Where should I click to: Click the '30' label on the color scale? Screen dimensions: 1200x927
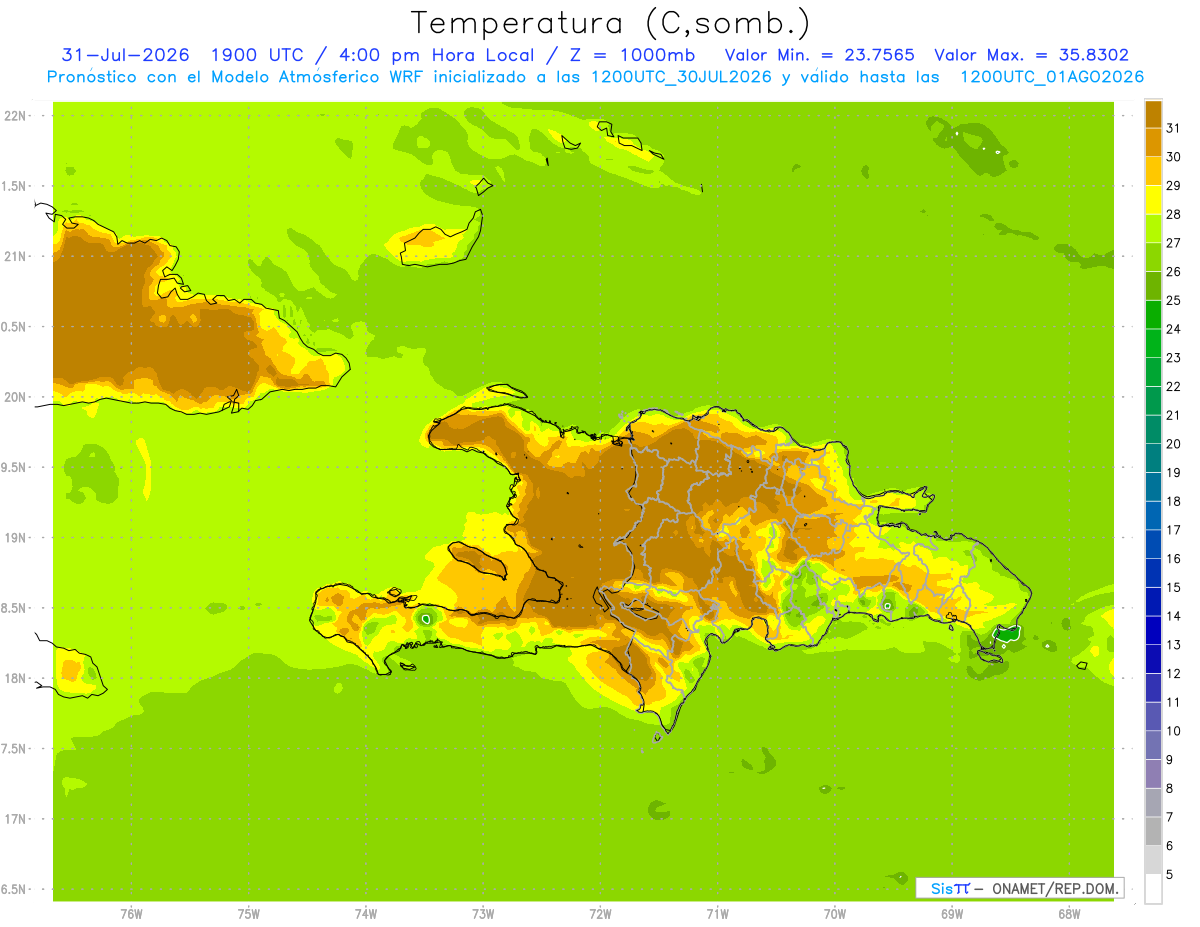(x=1173, y=157)
